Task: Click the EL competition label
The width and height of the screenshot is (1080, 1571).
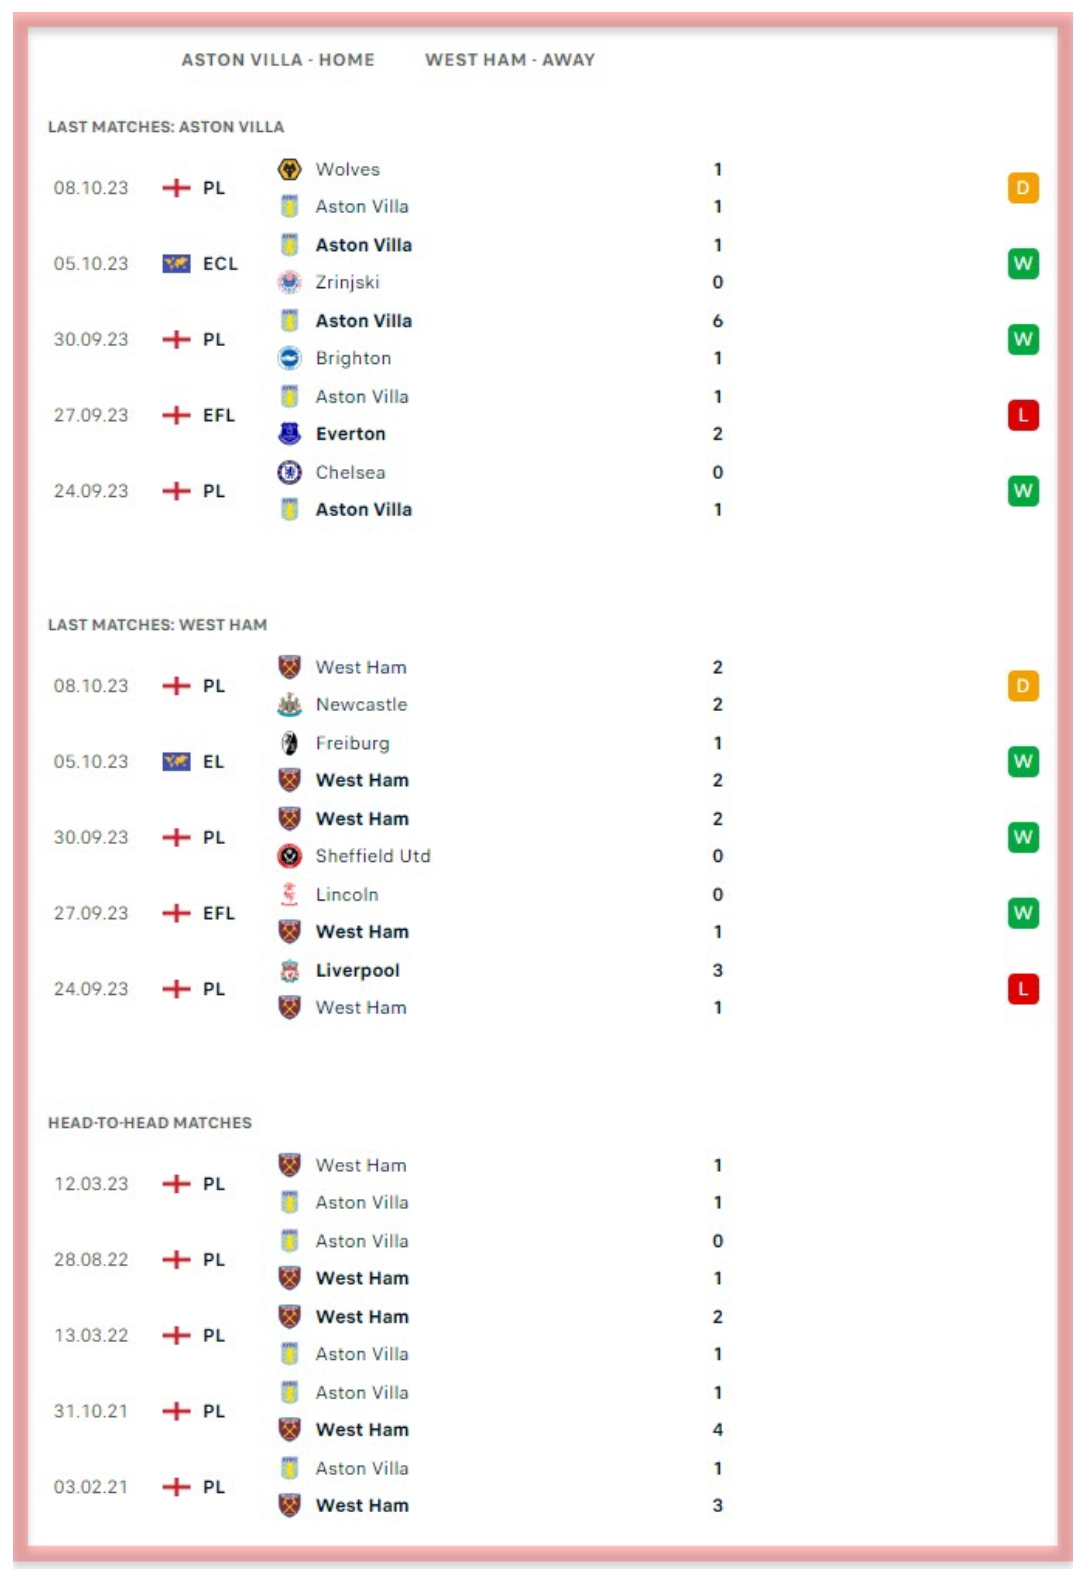Action: pyautogui.click(x=213, y=762)
